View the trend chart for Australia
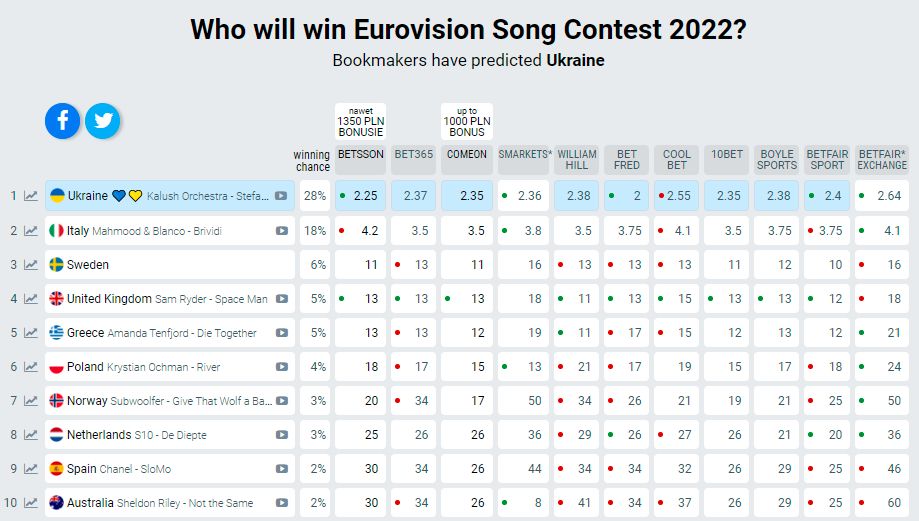This screenshot has width=919, height=521. 31,503
